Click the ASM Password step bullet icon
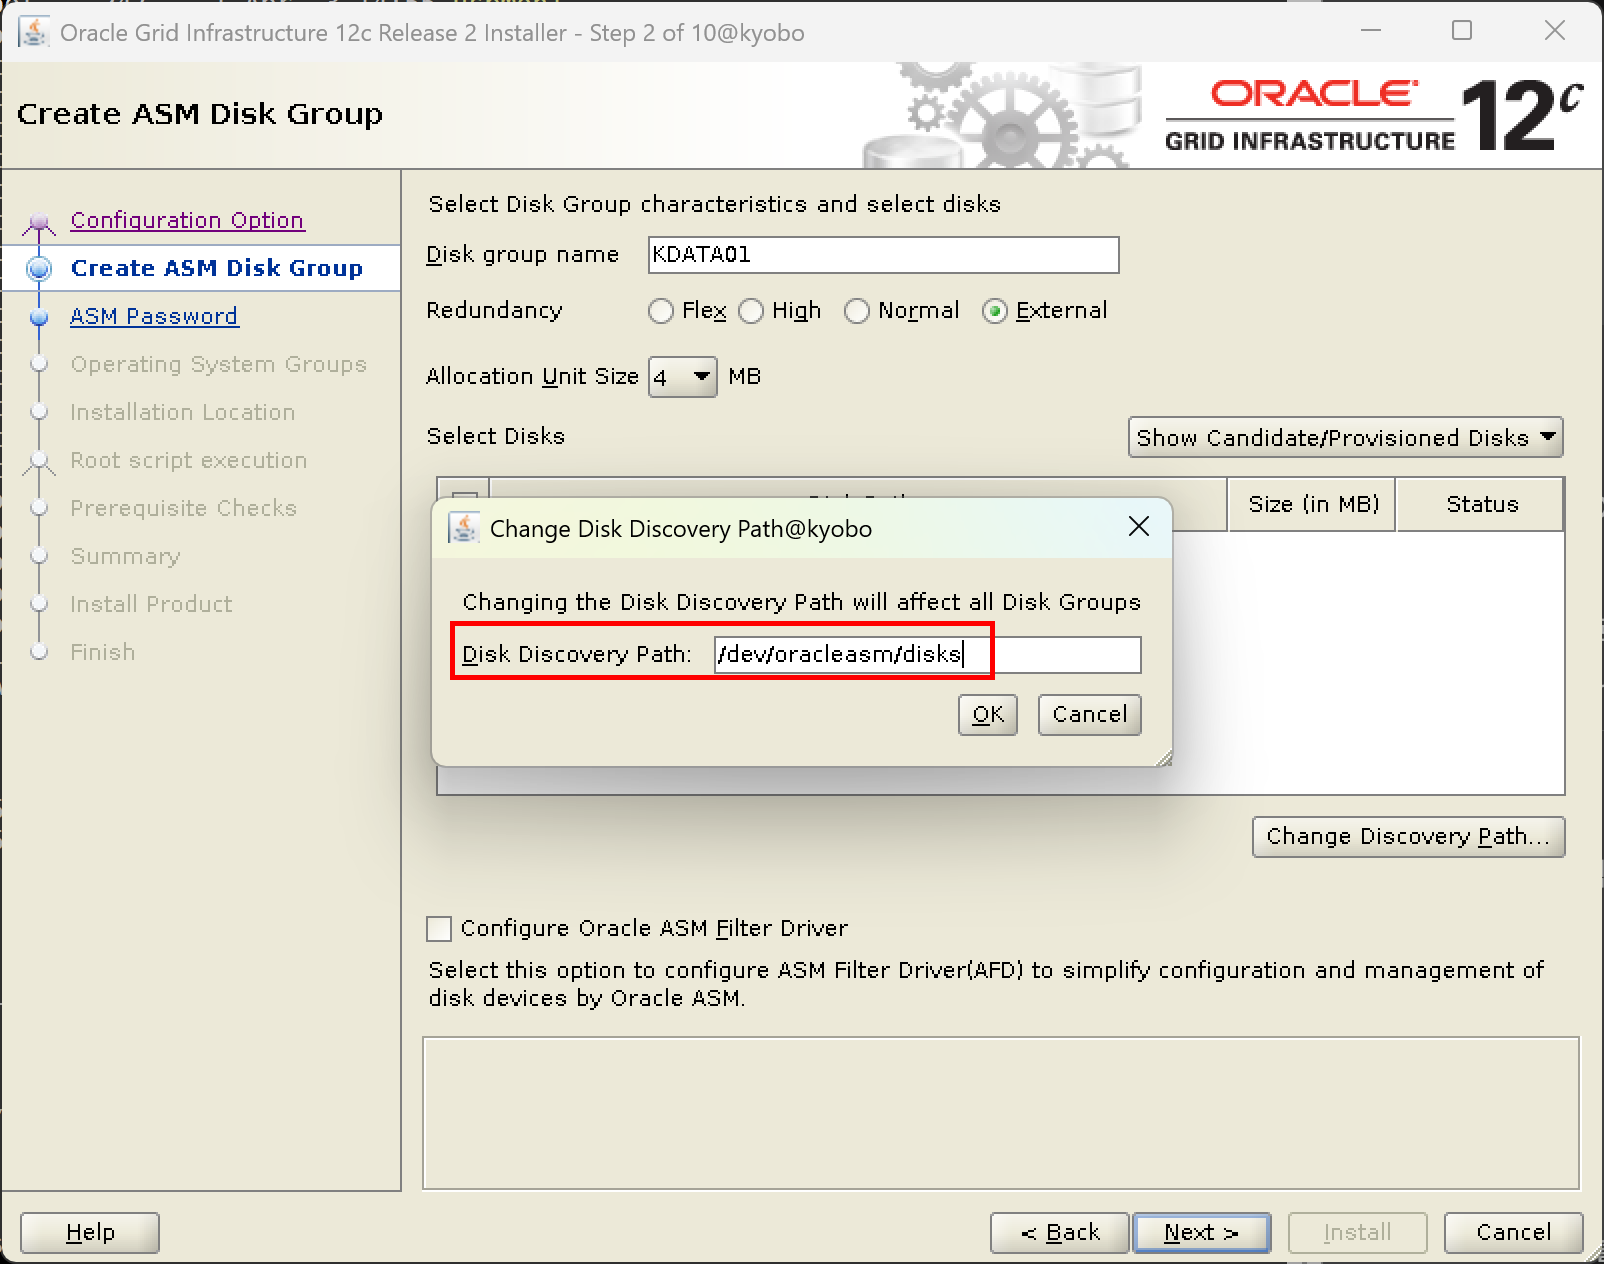 coord(39,317)
